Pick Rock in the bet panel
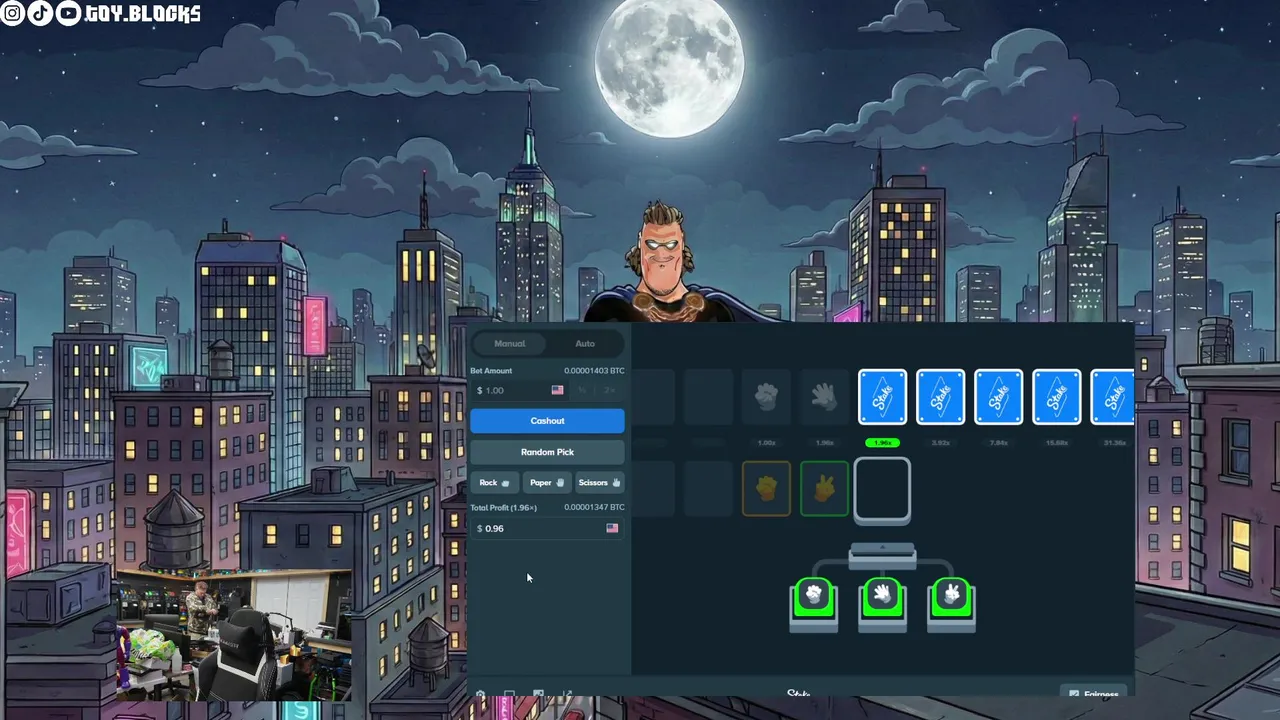This screenshot has height=720, width=1280. tap(495, 483)
